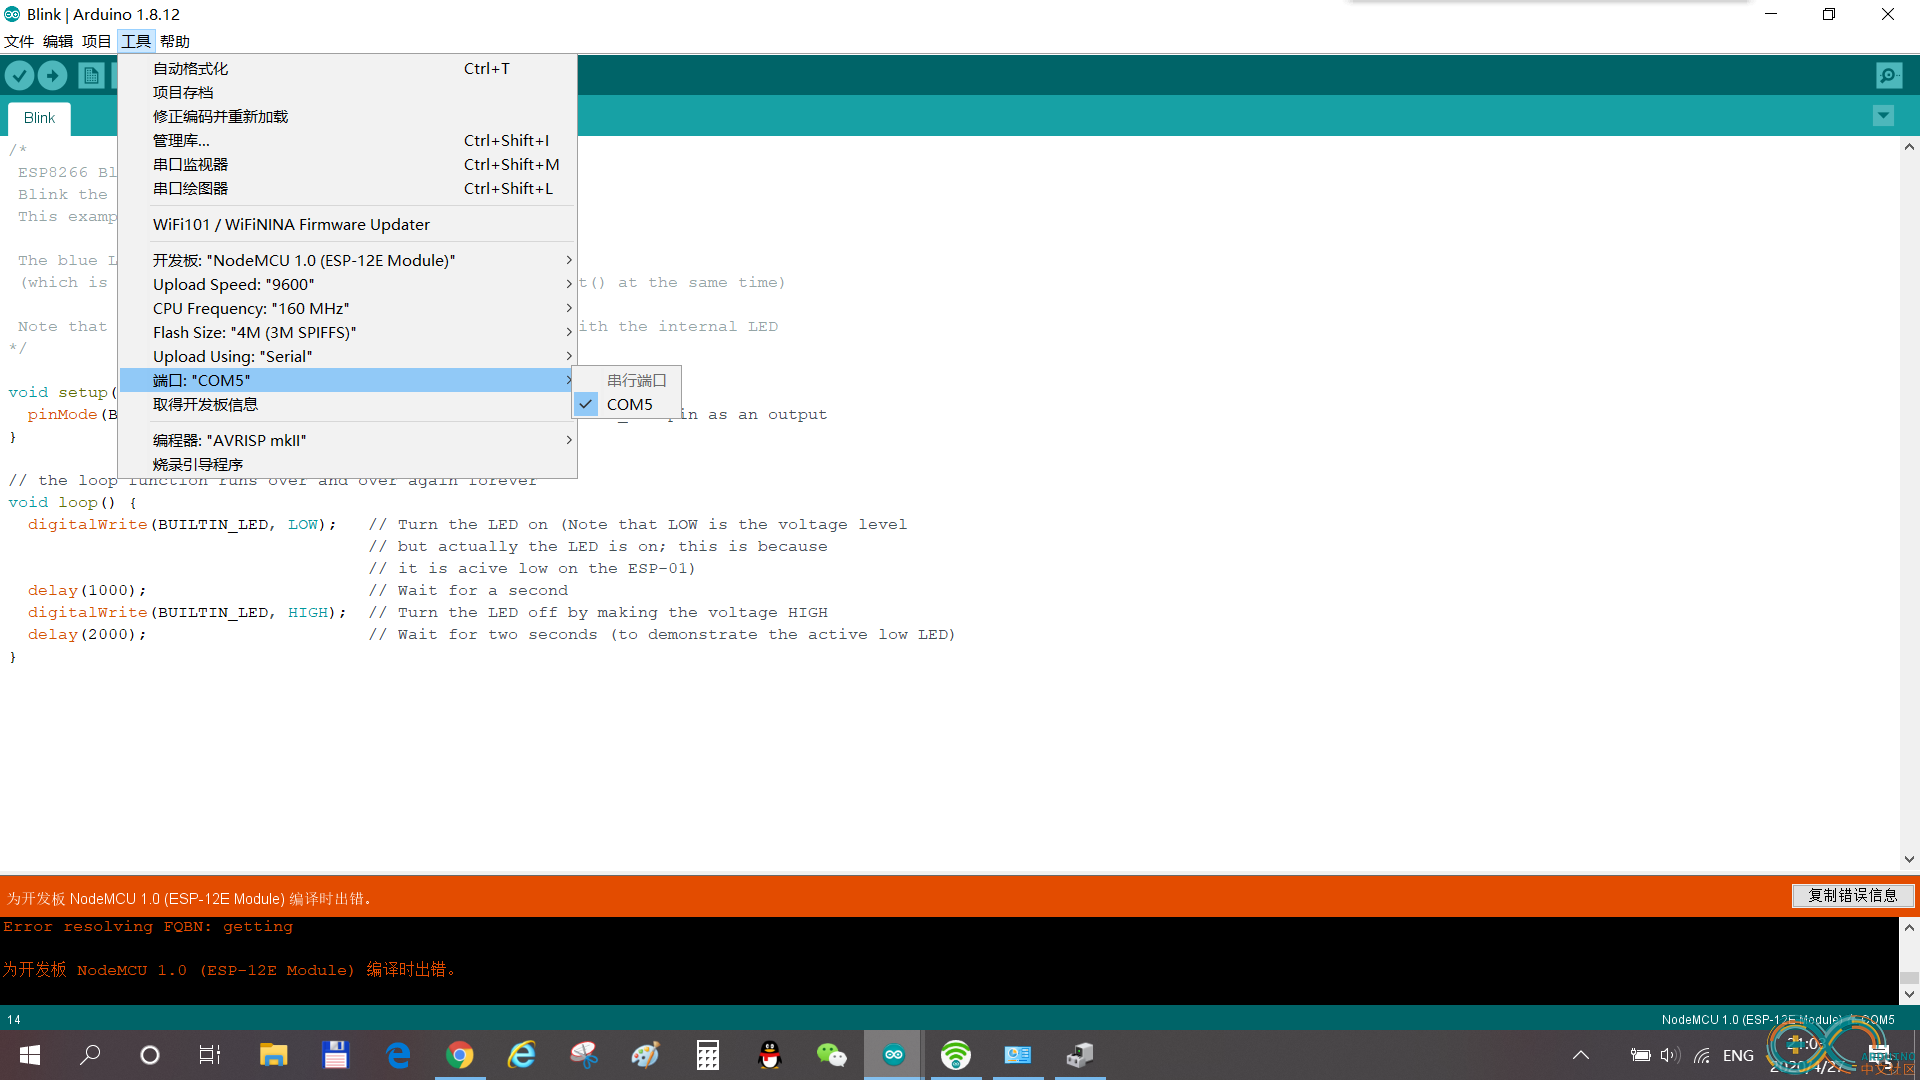This screenshot has height=1080, width=1920.
Task: Click the orange 编译时出错 status message
Action: tap(189, 898)
